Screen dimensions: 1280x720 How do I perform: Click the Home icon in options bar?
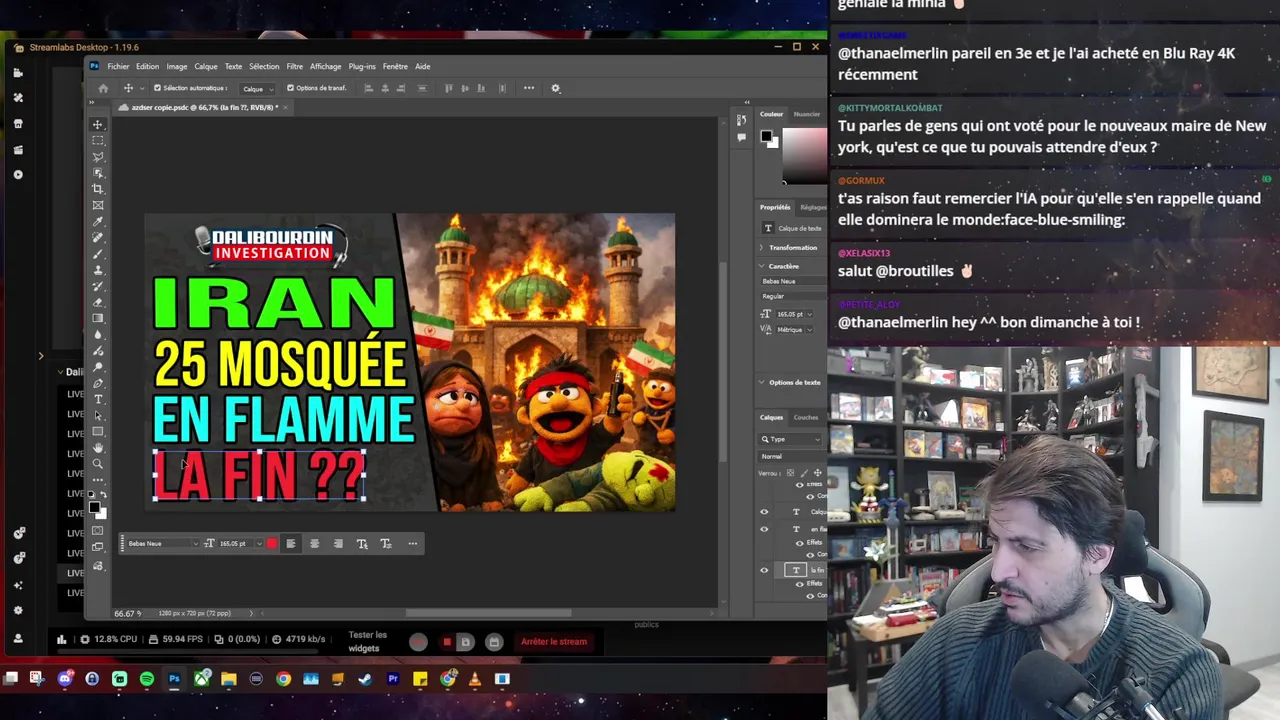coord(103,88)
